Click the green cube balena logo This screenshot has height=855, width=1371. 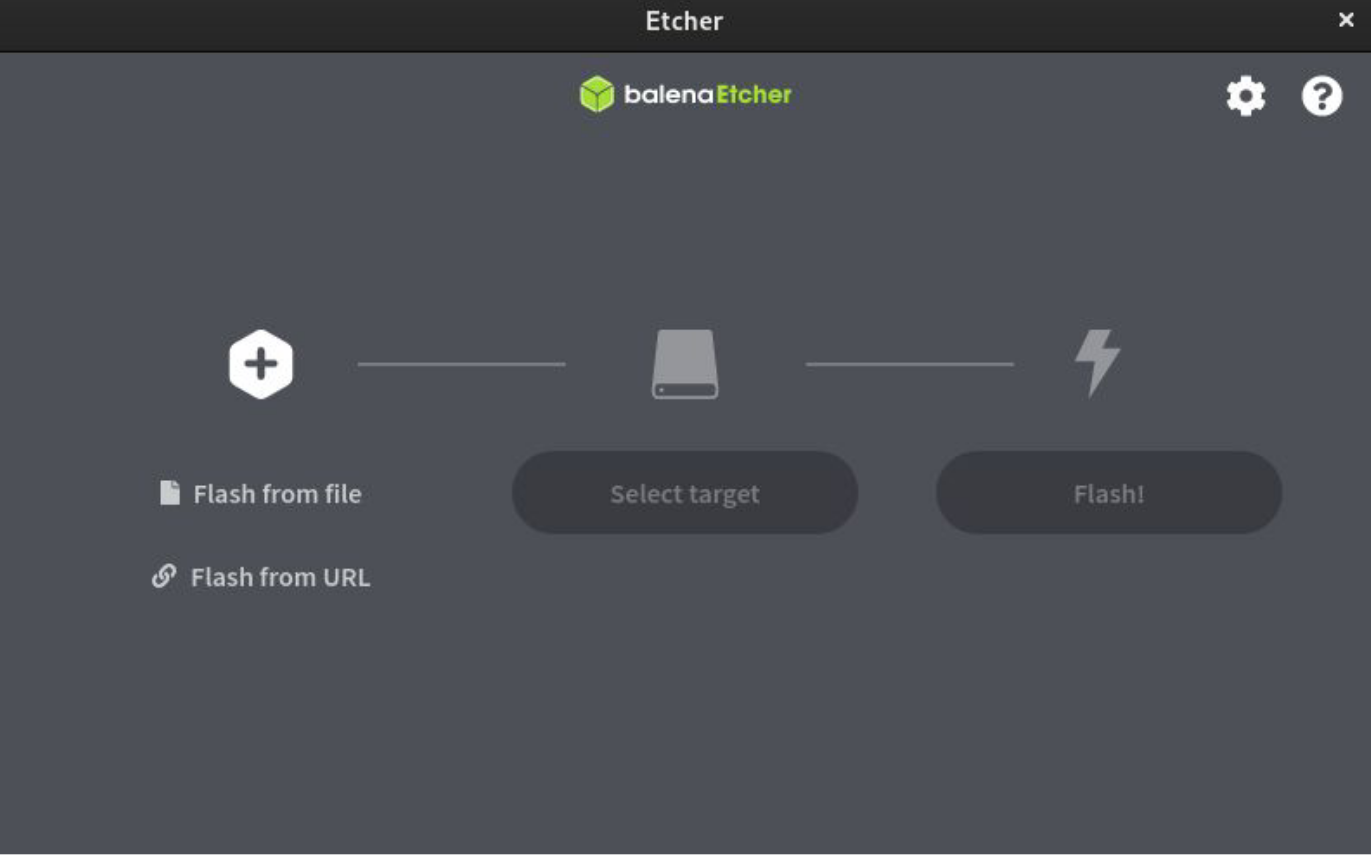(597, 95)
